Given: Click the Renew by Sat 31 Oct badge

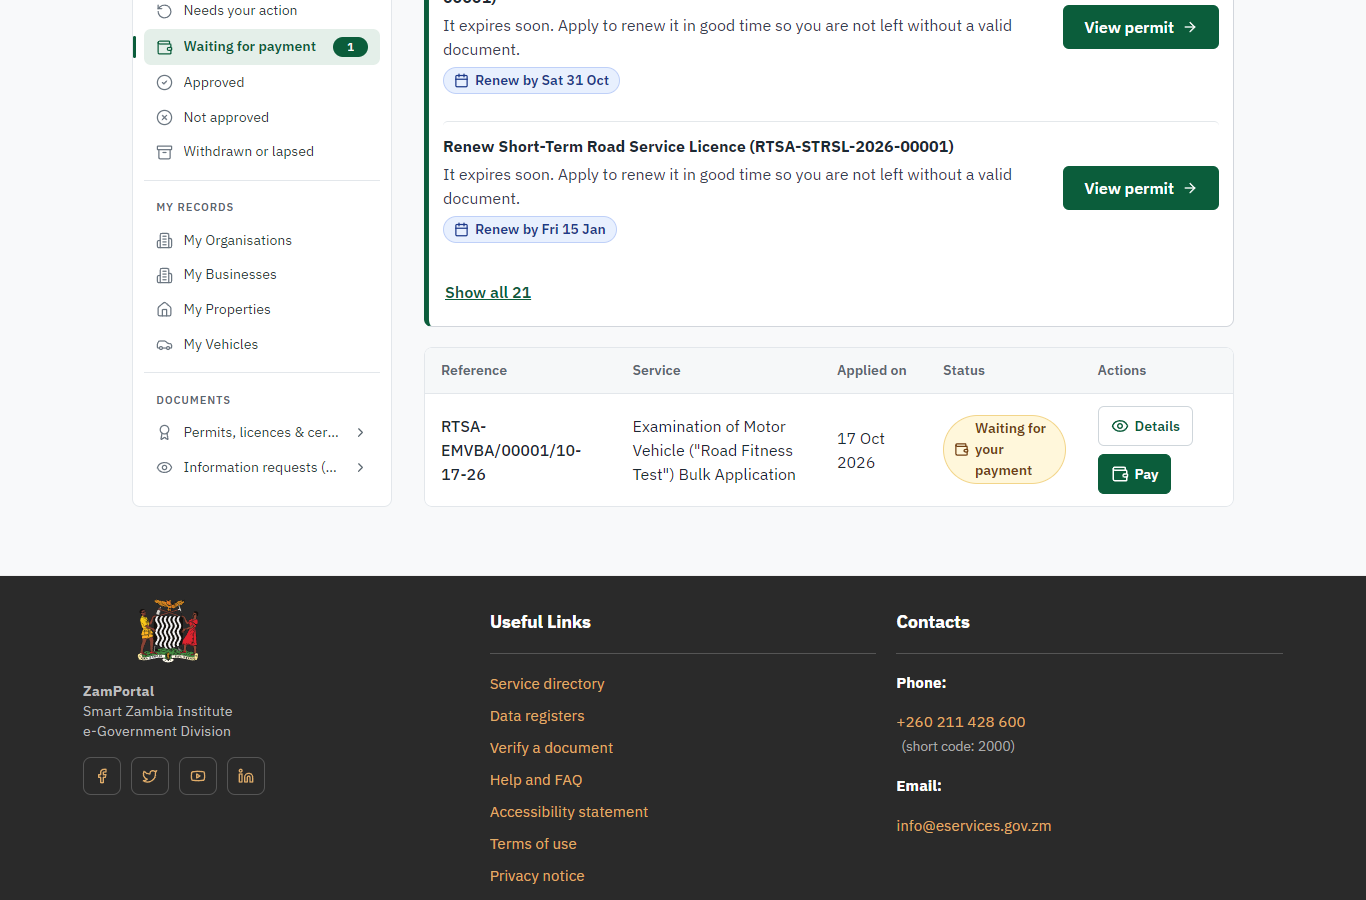Looking at the screenshot, I should [x=531, y=81].
